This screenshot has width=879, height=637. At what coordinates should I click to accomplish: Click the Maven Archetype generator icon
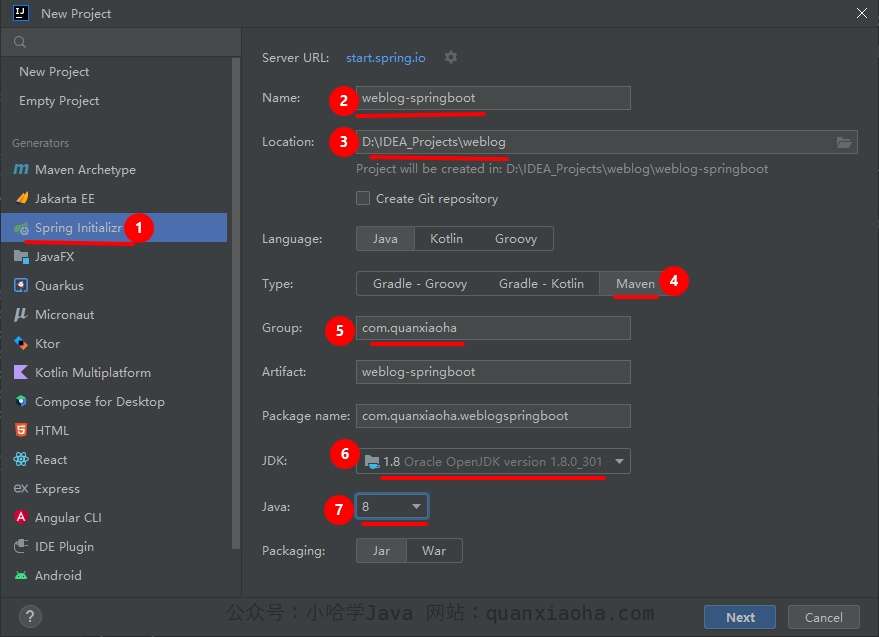point(21,169)
